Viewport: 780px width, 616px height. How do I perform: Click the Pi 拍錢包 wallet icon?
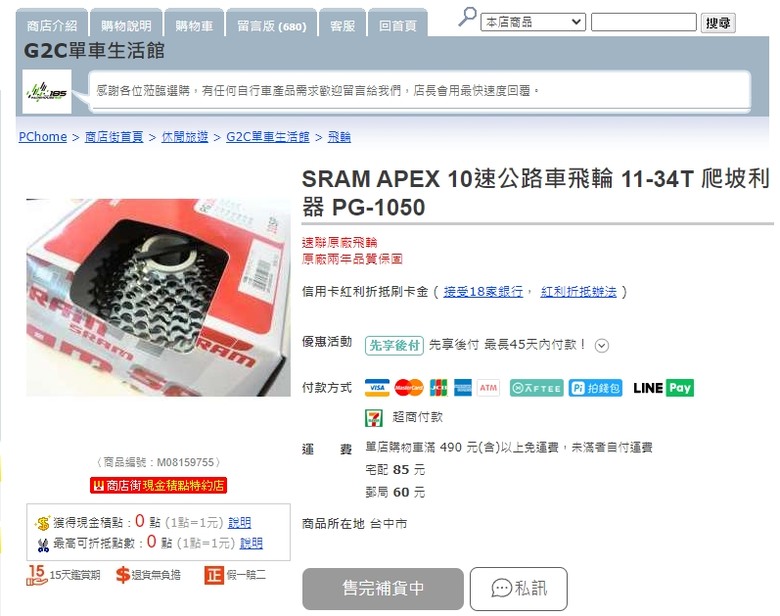pyautogui.click(x=595, y=388)
